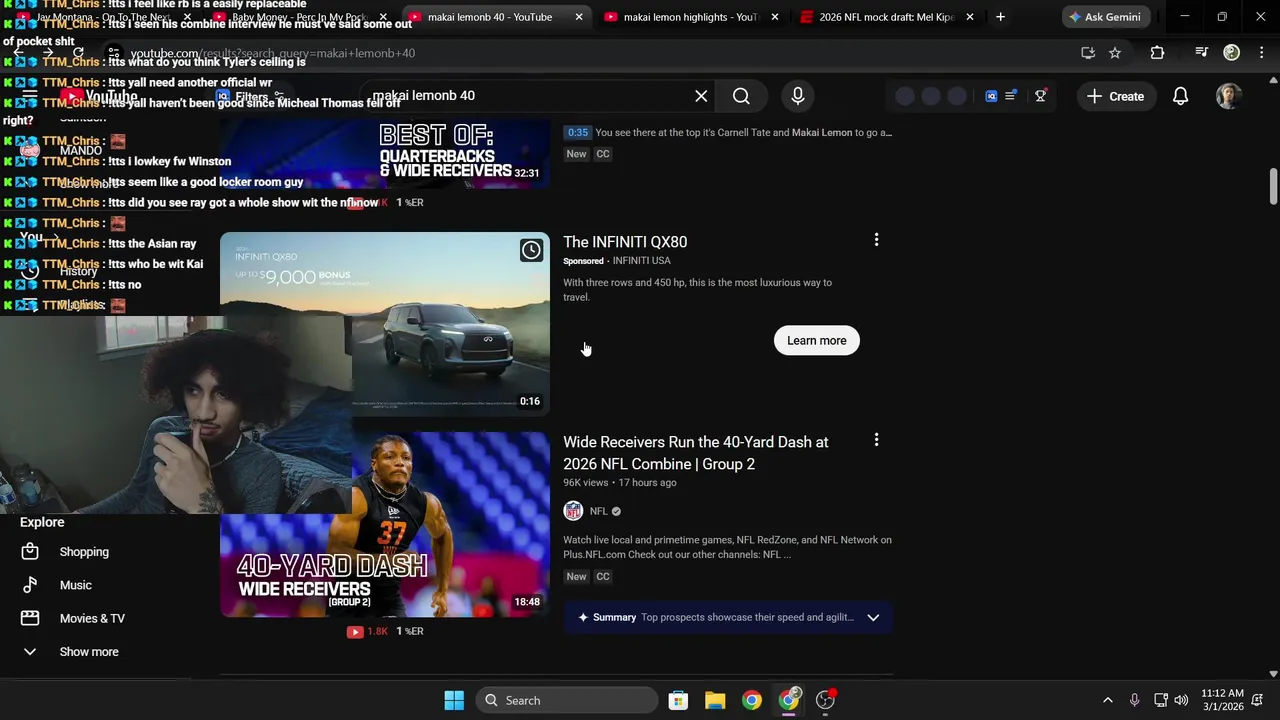
Task: Open Shopping in the Explore sidebar
Action: pos(84,552)
